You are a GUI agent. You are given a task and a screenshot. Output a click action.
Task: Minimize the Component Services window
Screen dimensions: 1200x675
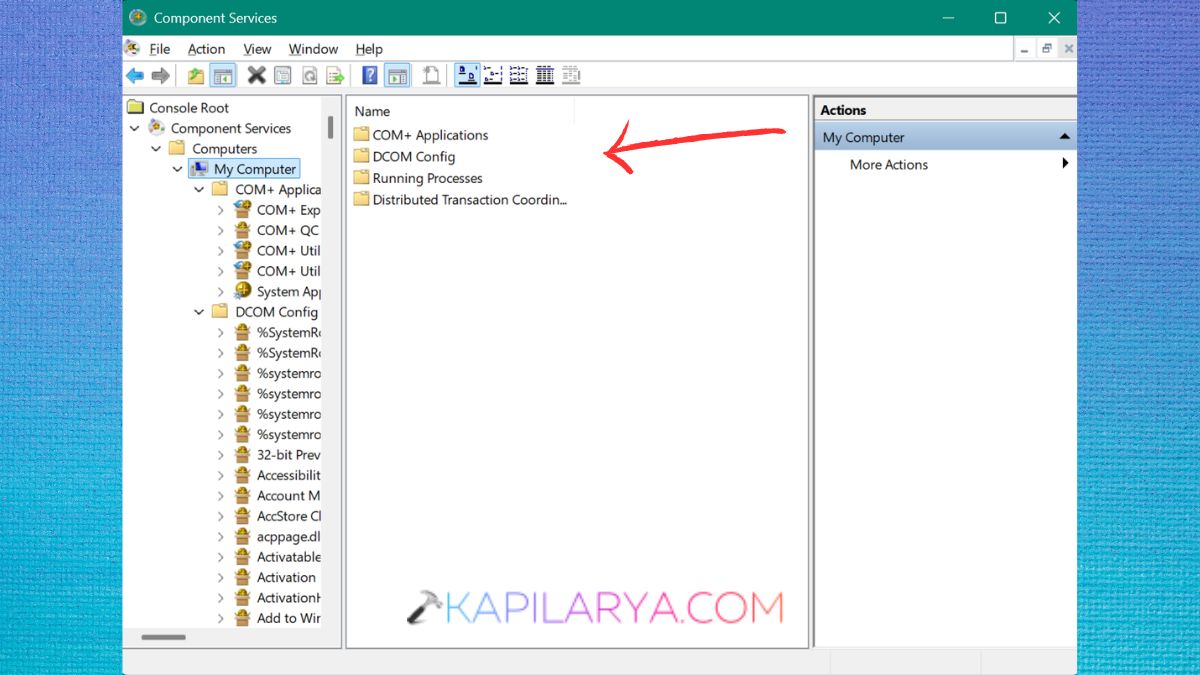(x=948, y=18)
